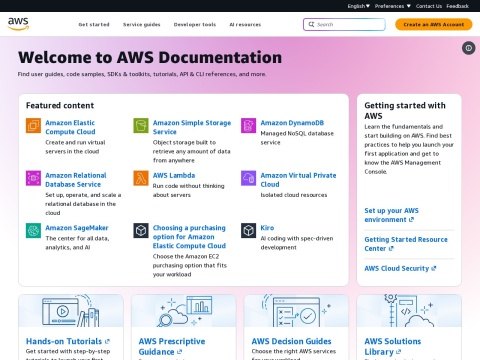Open Amazon Virtual Private Cloud link

pyautogui.click(x=298, y=180)
